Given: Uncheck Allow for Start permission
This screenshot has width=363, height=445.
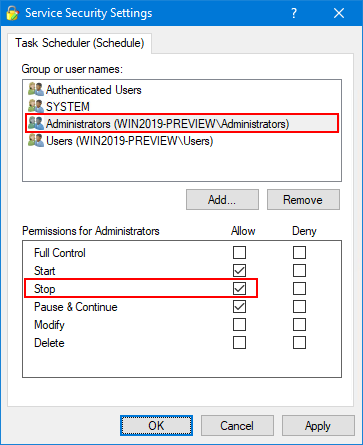Looking at the screenshot, I should click(239, 270).
